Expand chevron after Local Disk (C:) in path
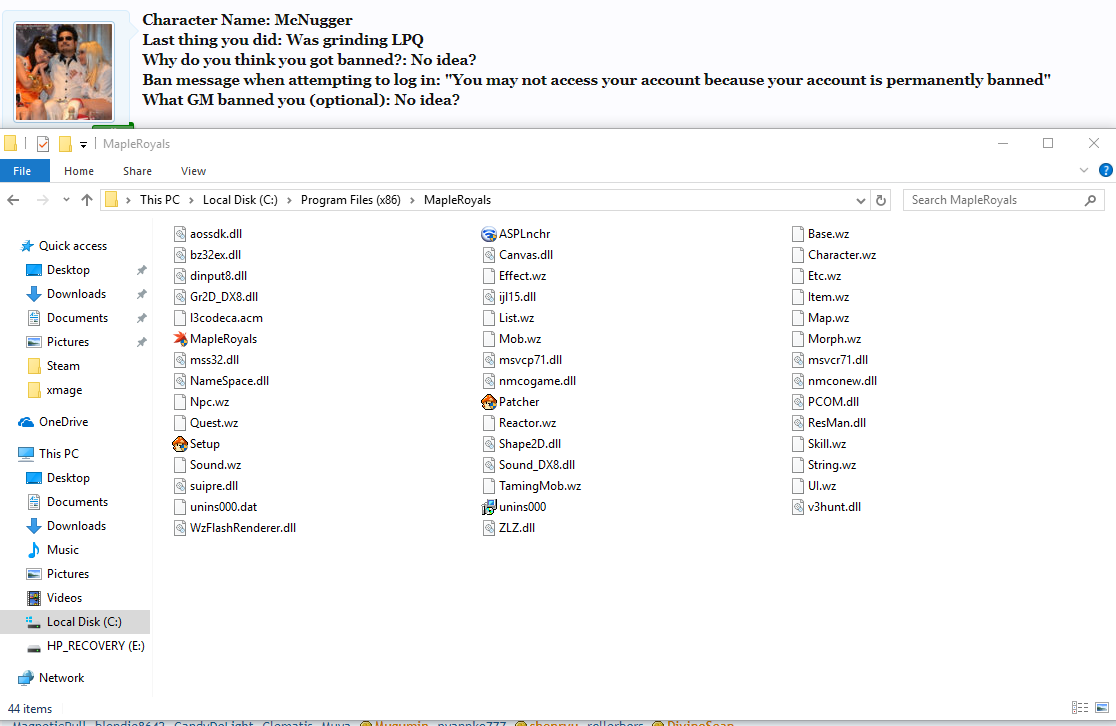The height and width of the screenshot is (726, 1116). [x=290, y=200]
